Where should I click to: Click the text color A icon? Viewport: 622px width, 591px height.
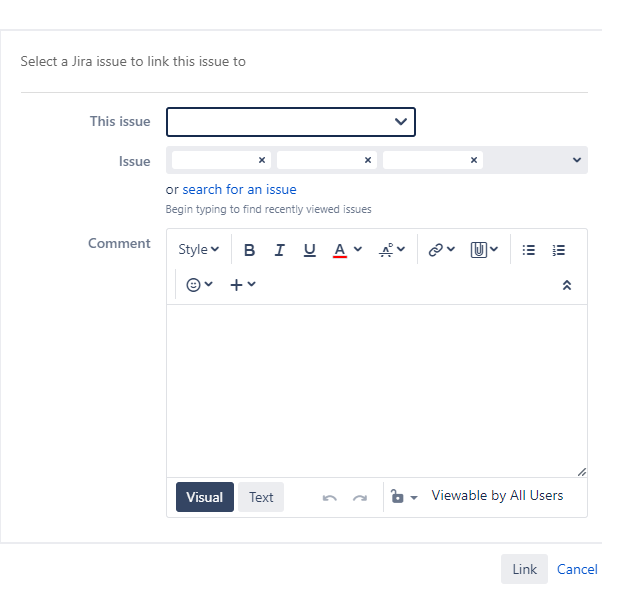[340, 250]
